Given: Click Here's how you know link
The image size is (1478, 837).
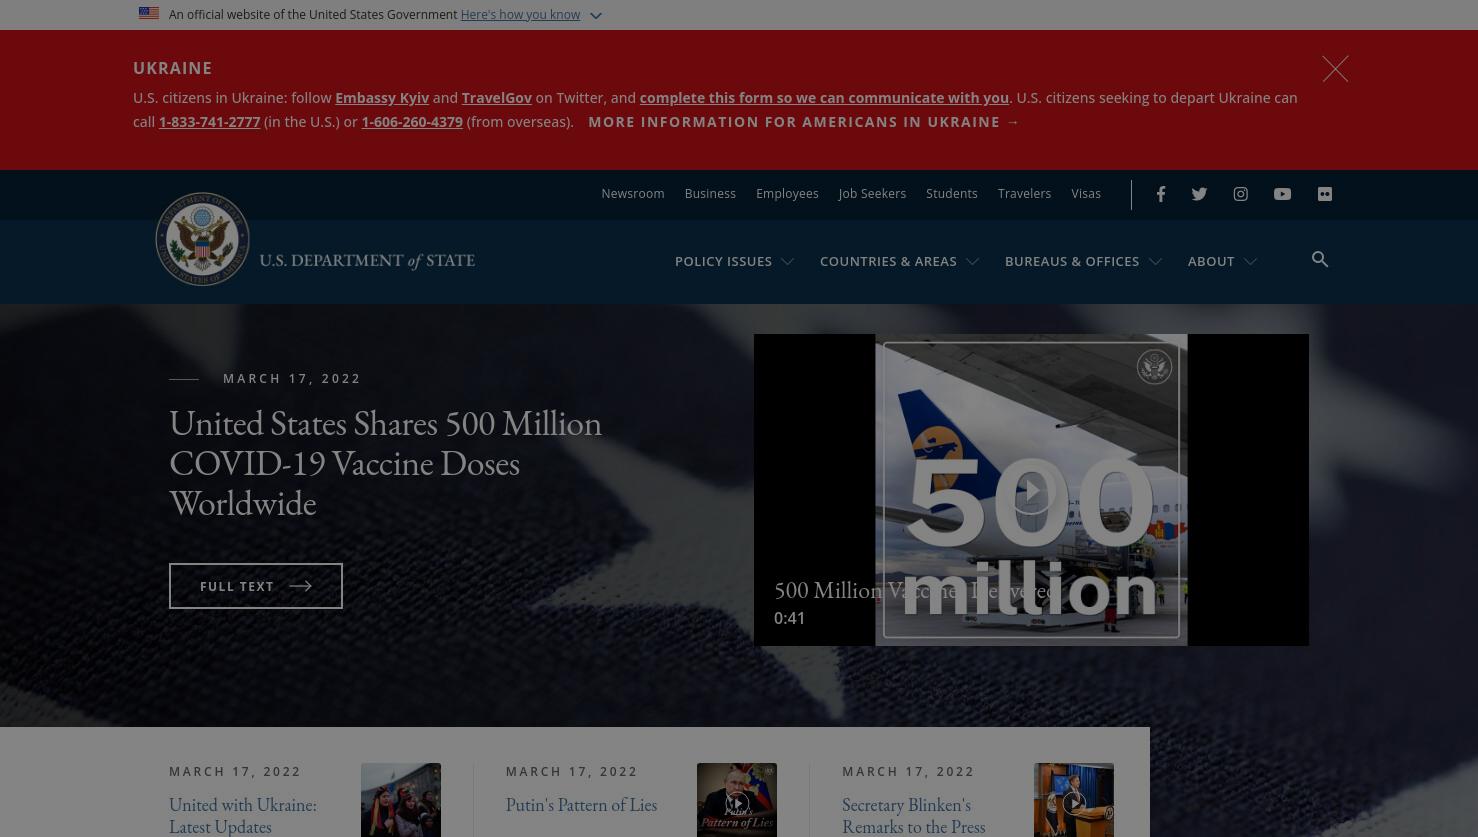Looking at the screenshot, I should coord(520,15).
